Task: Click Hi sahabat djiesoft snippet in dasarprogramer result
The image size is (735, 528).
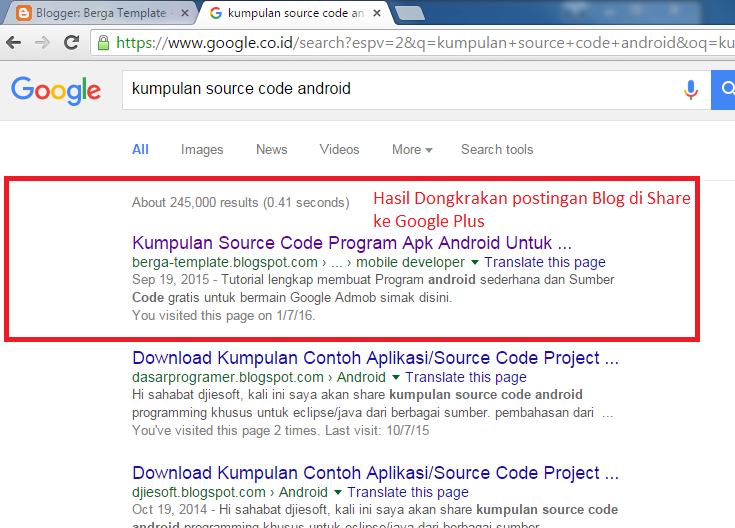Action: (x=373, y=403)
